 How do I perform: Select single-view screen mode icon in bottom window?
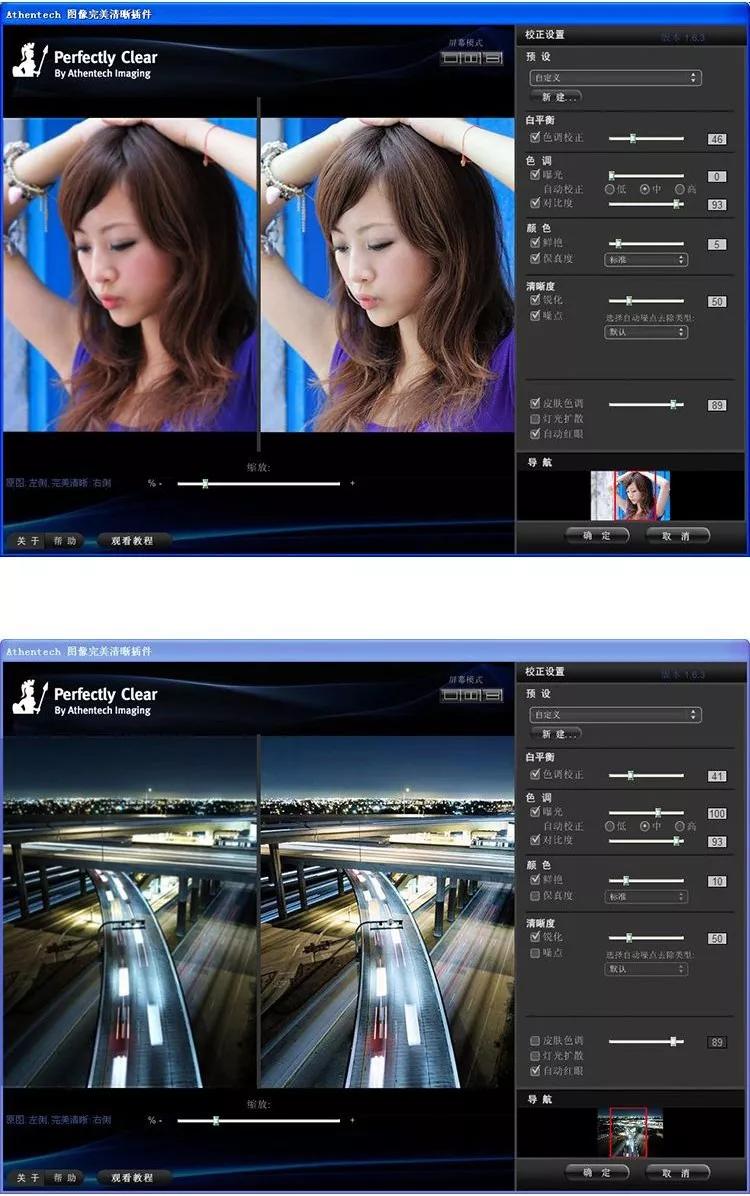(452, 695)
